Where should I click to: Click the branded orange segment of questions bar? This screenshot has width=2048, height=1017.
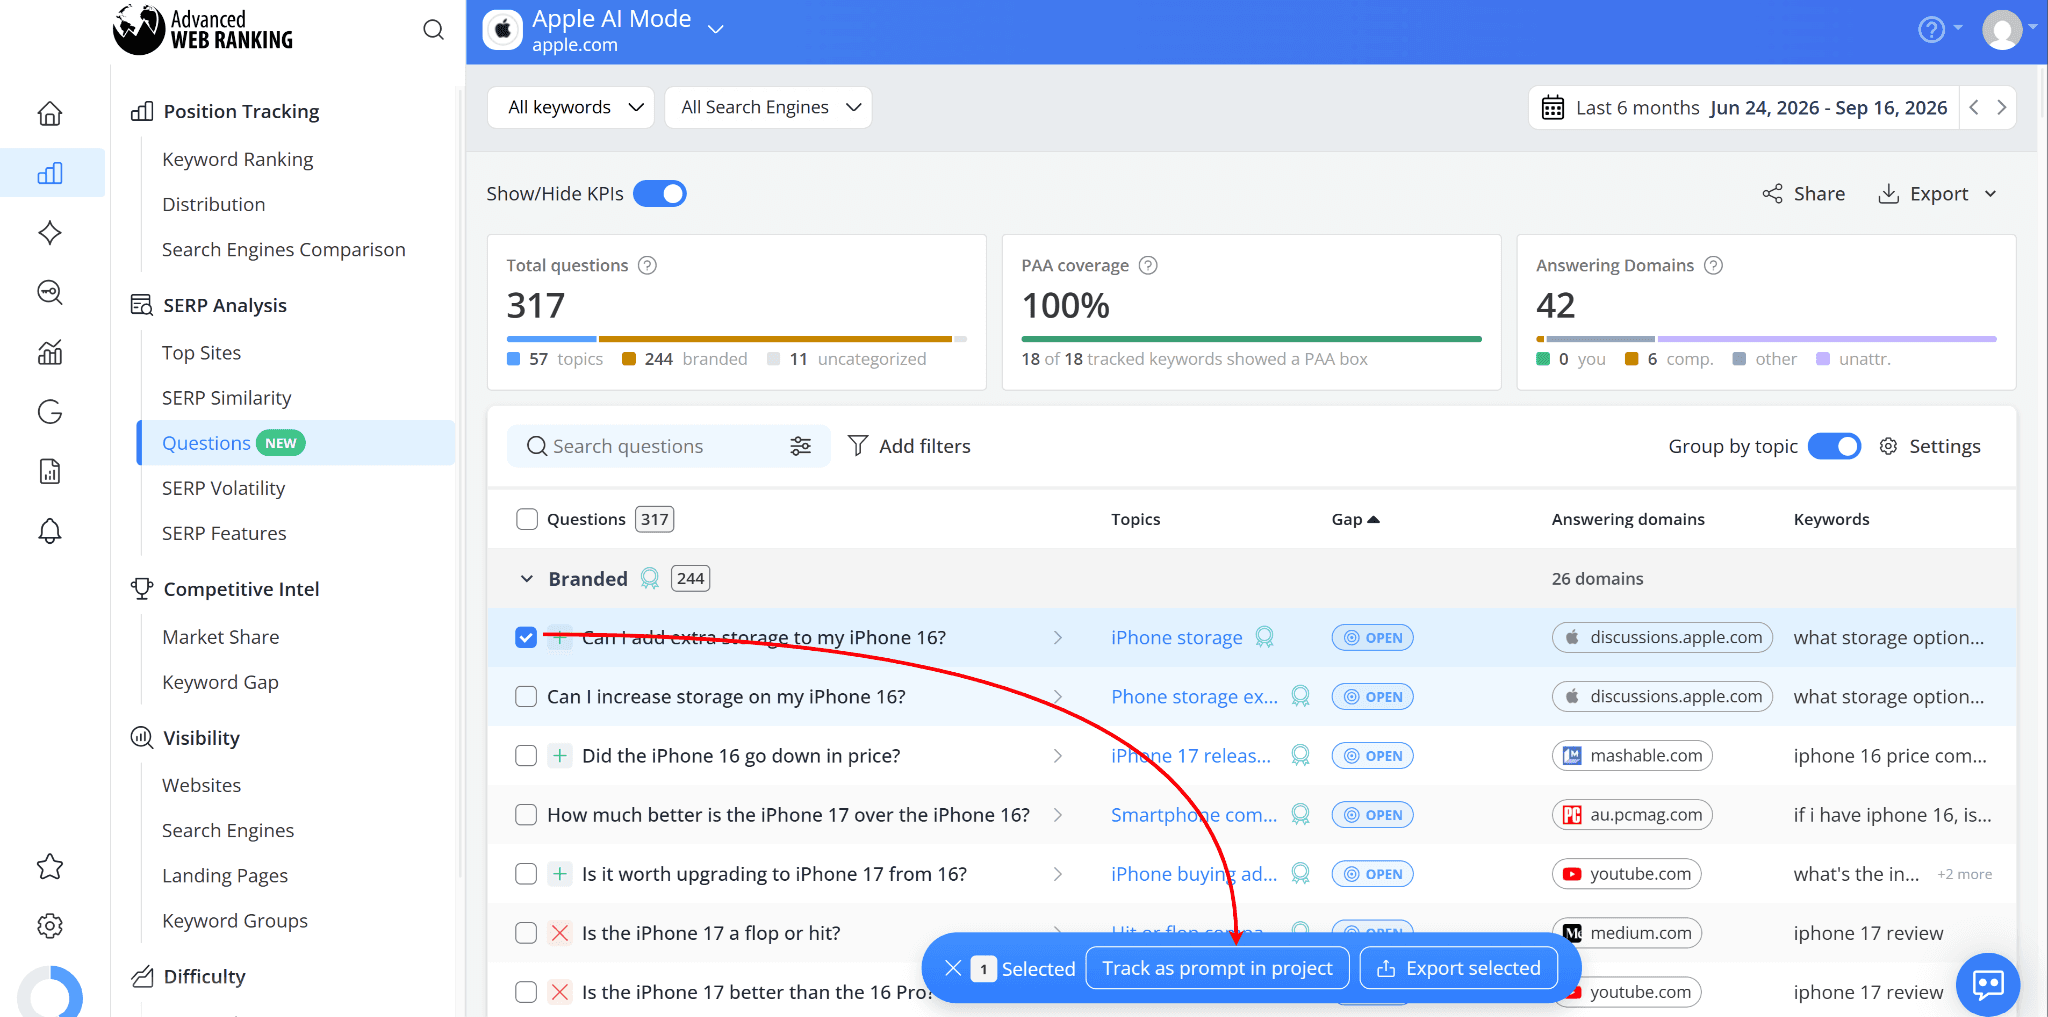tap(775, 339)
